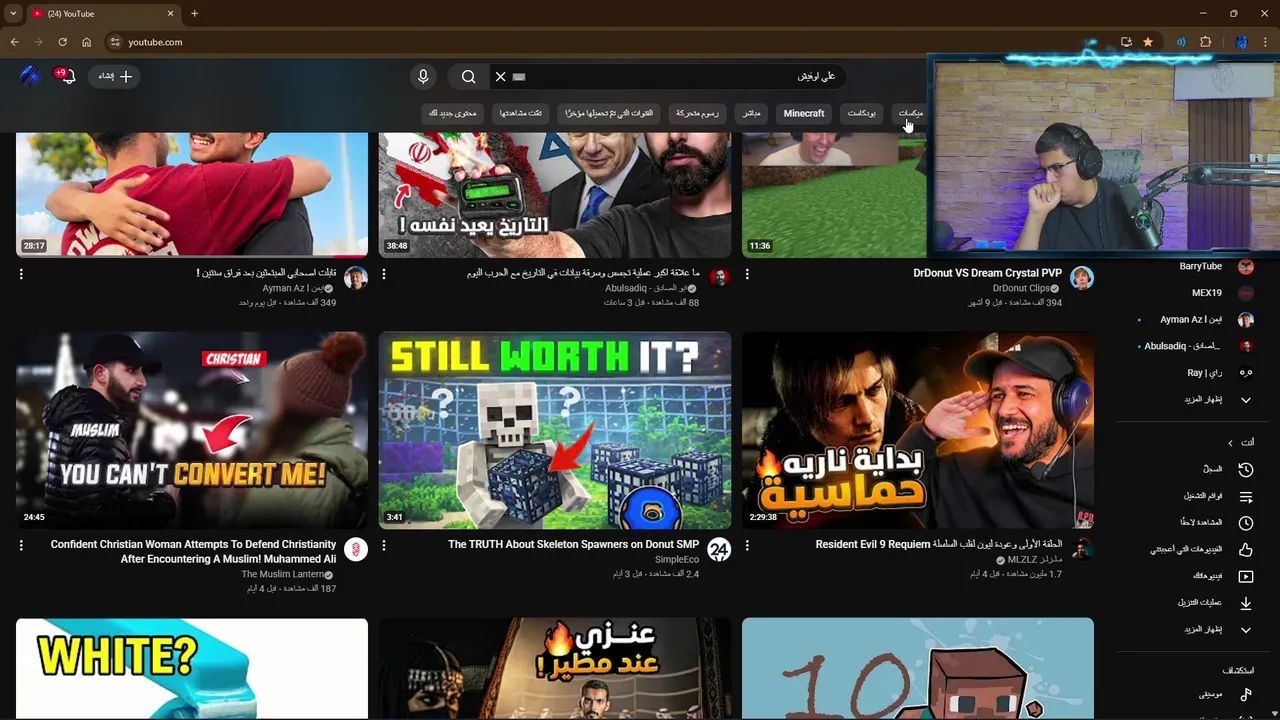Close the YouTube browser tab
This screenshot has width=1280, height=720.
pos(170,14)
